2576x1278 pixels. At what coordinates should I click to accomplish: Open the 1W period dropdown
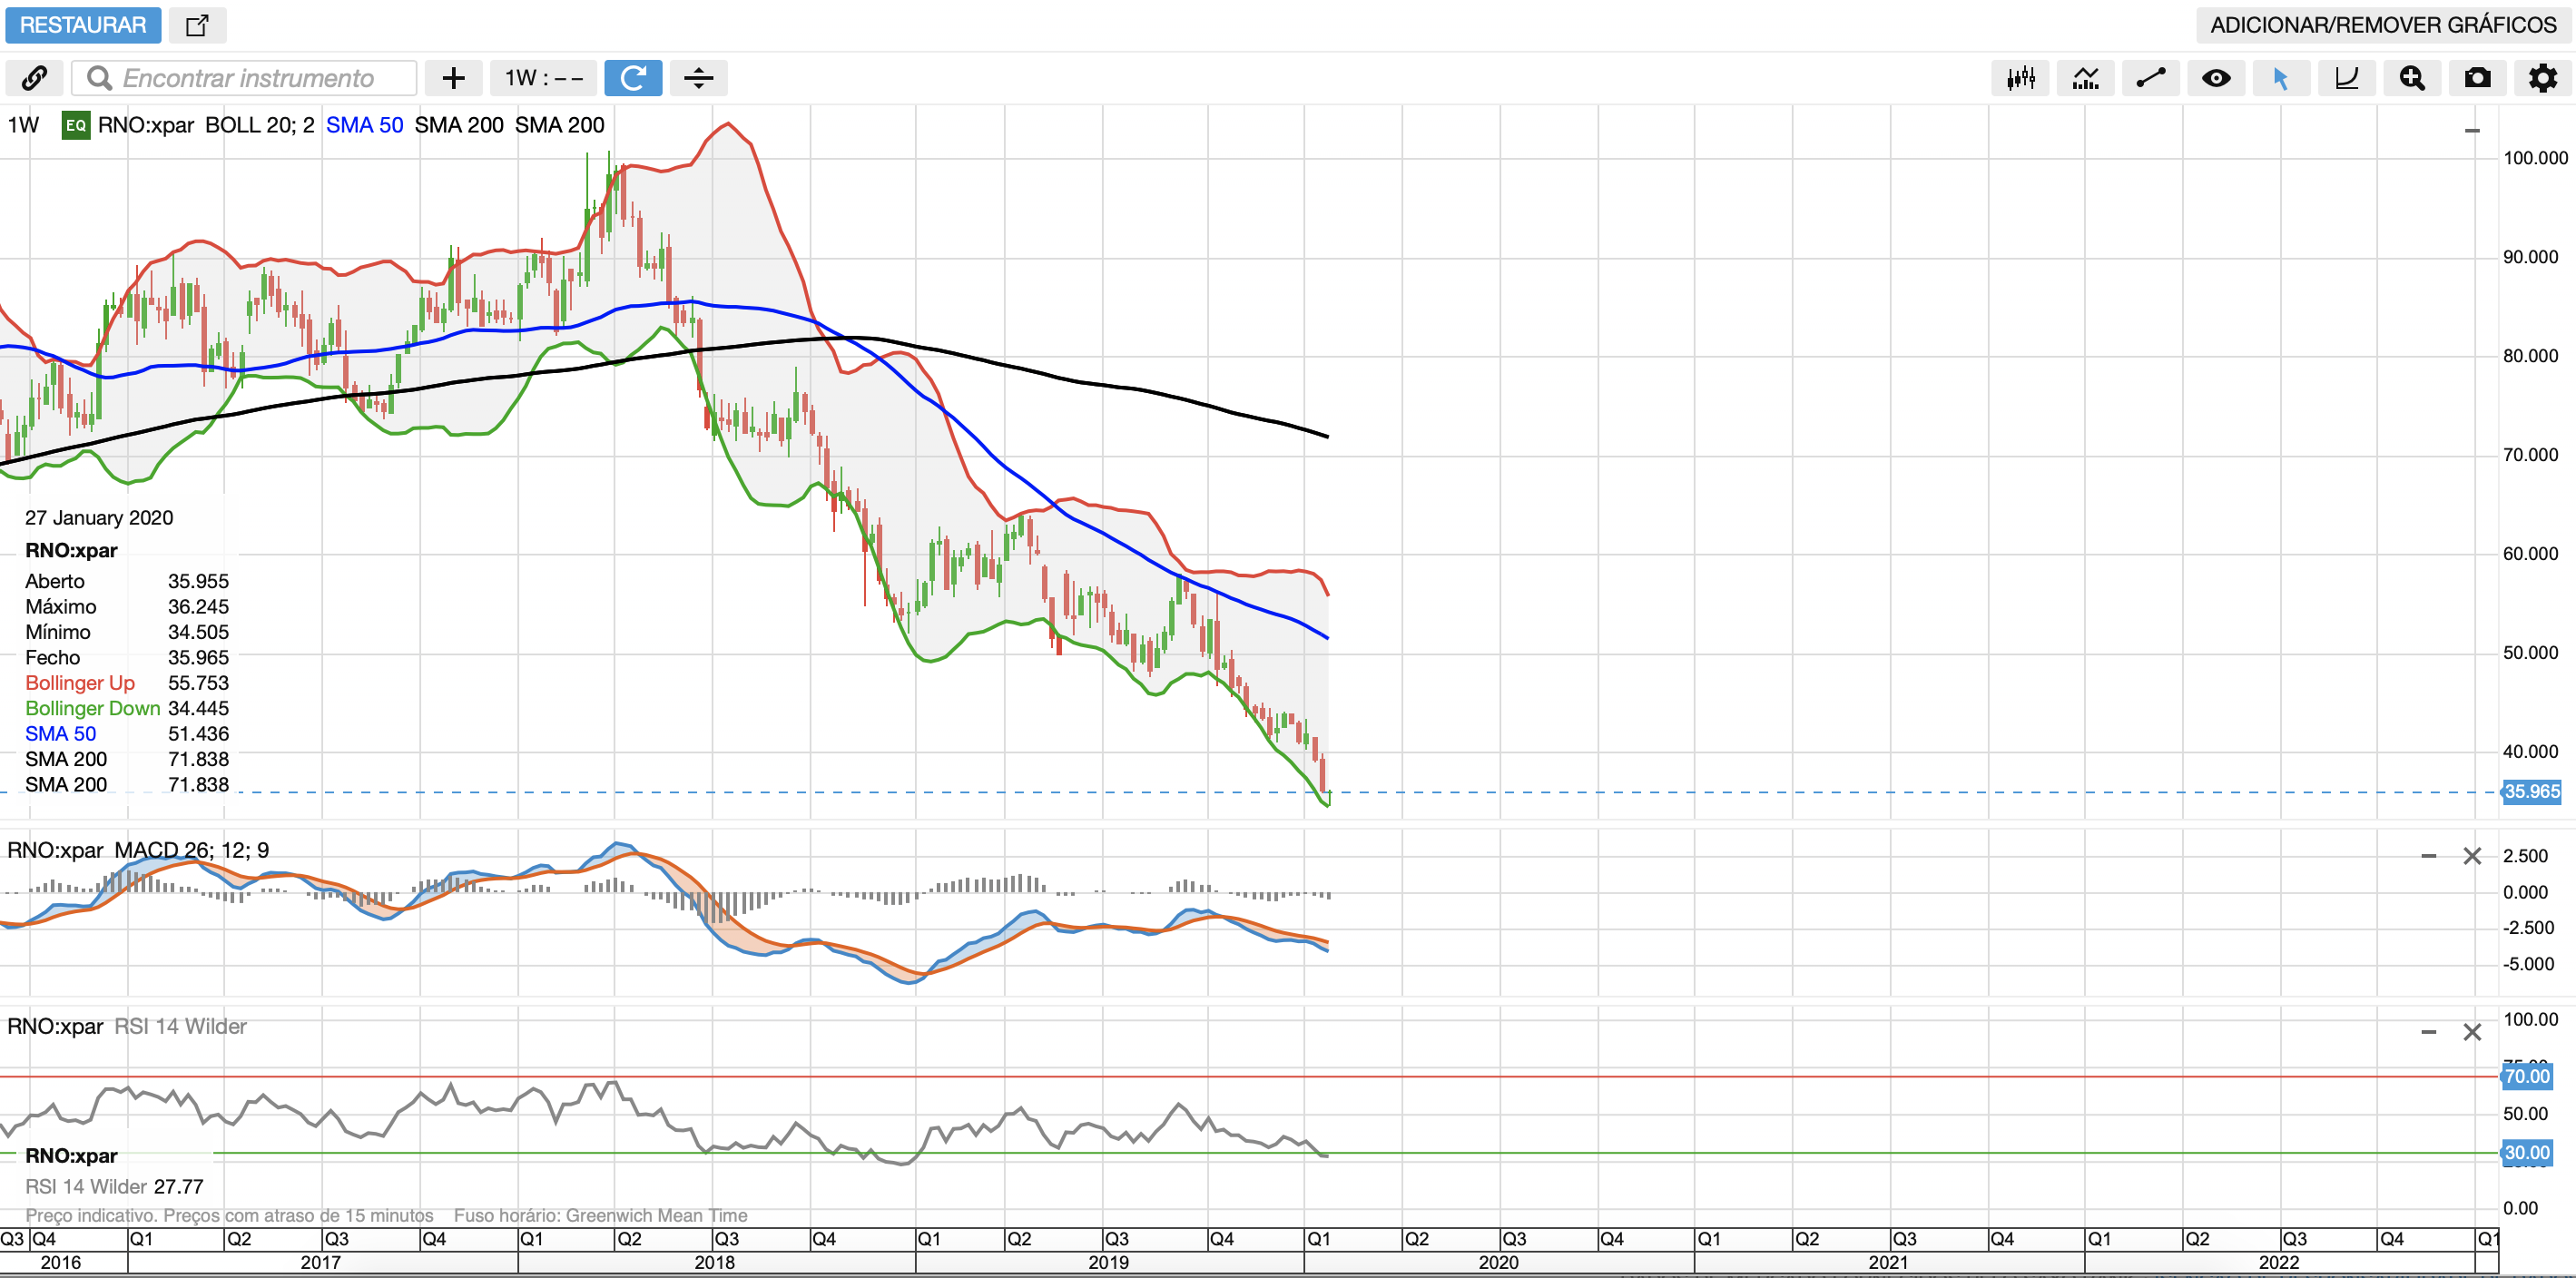(x=543, y=78)
